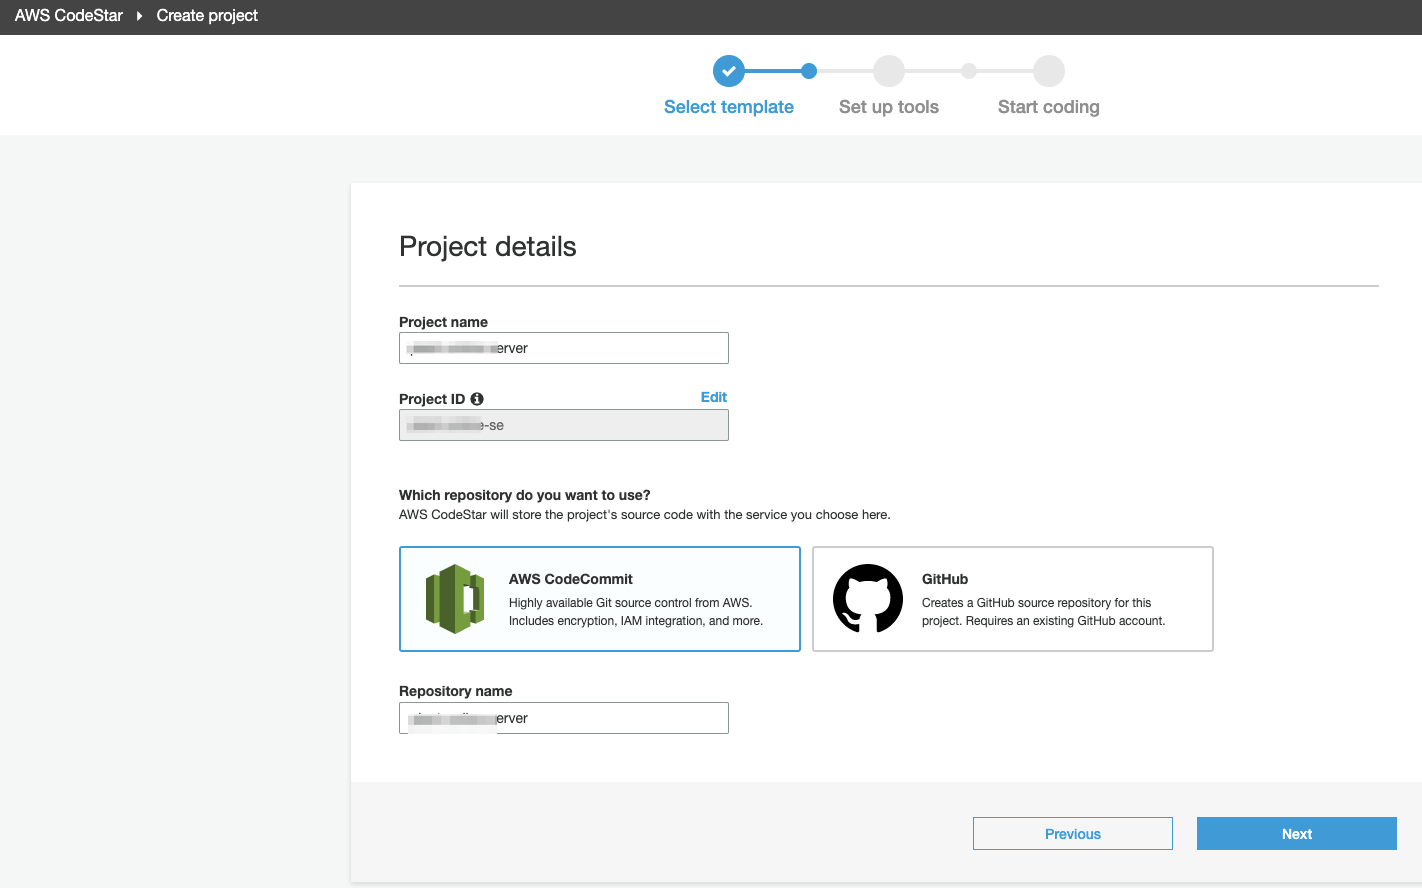Screen dimensions: 1422x888
Task: Click the 'AWS CodeStar will store the project's source code' text
Action: 644,515
